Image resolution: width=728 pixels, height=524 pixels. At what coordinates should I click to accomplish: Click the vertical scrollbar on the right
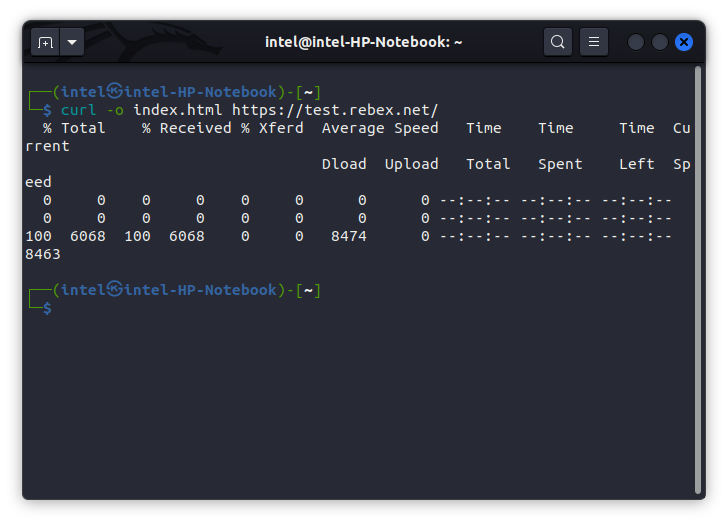coord(697,280)
